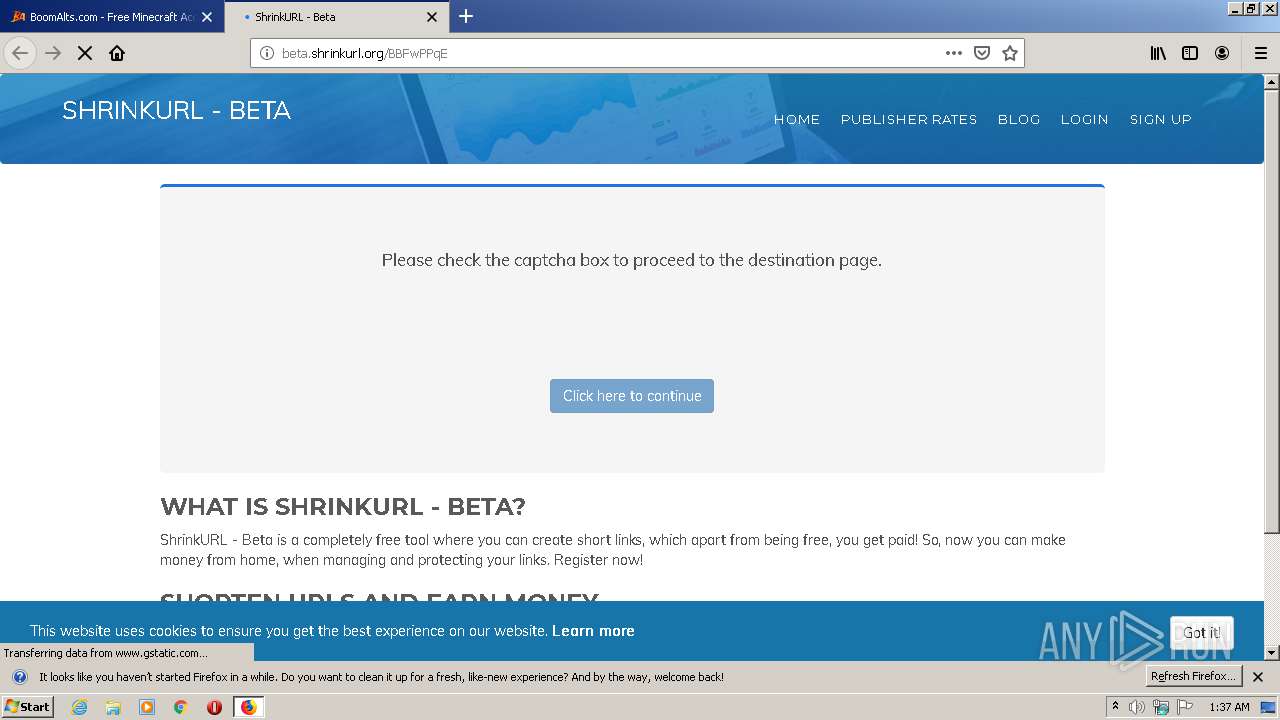
Task: Launch Chrome from the taskbar
Action: pos(181,707)
